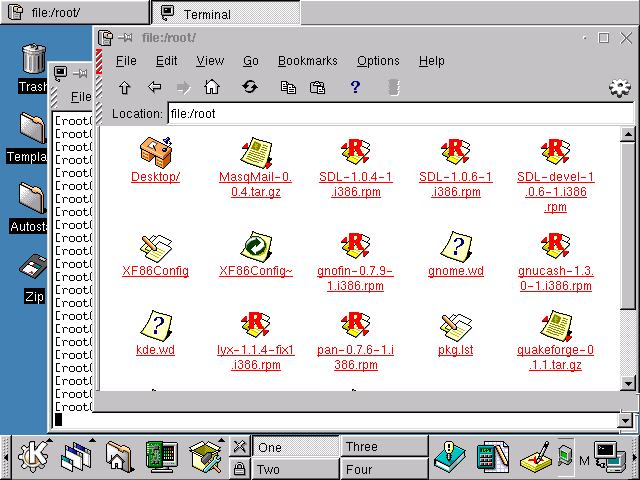Viewport: 640px width, 480px height.
Task: Open Trash on the desktop
Action: (x=33, y=60)
